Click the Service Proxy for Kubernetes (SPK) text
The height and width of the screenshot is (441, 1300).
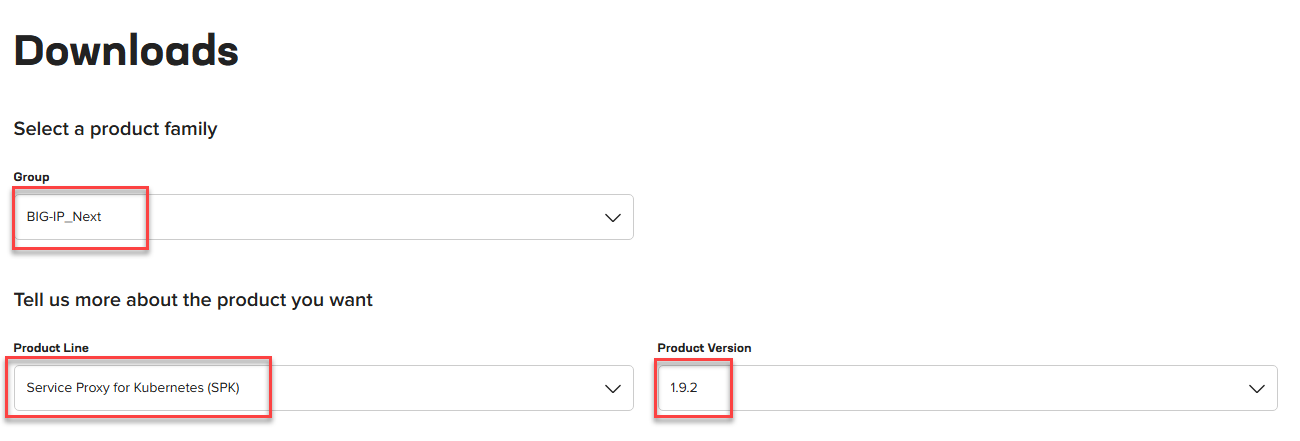click(x=133, y=388)
